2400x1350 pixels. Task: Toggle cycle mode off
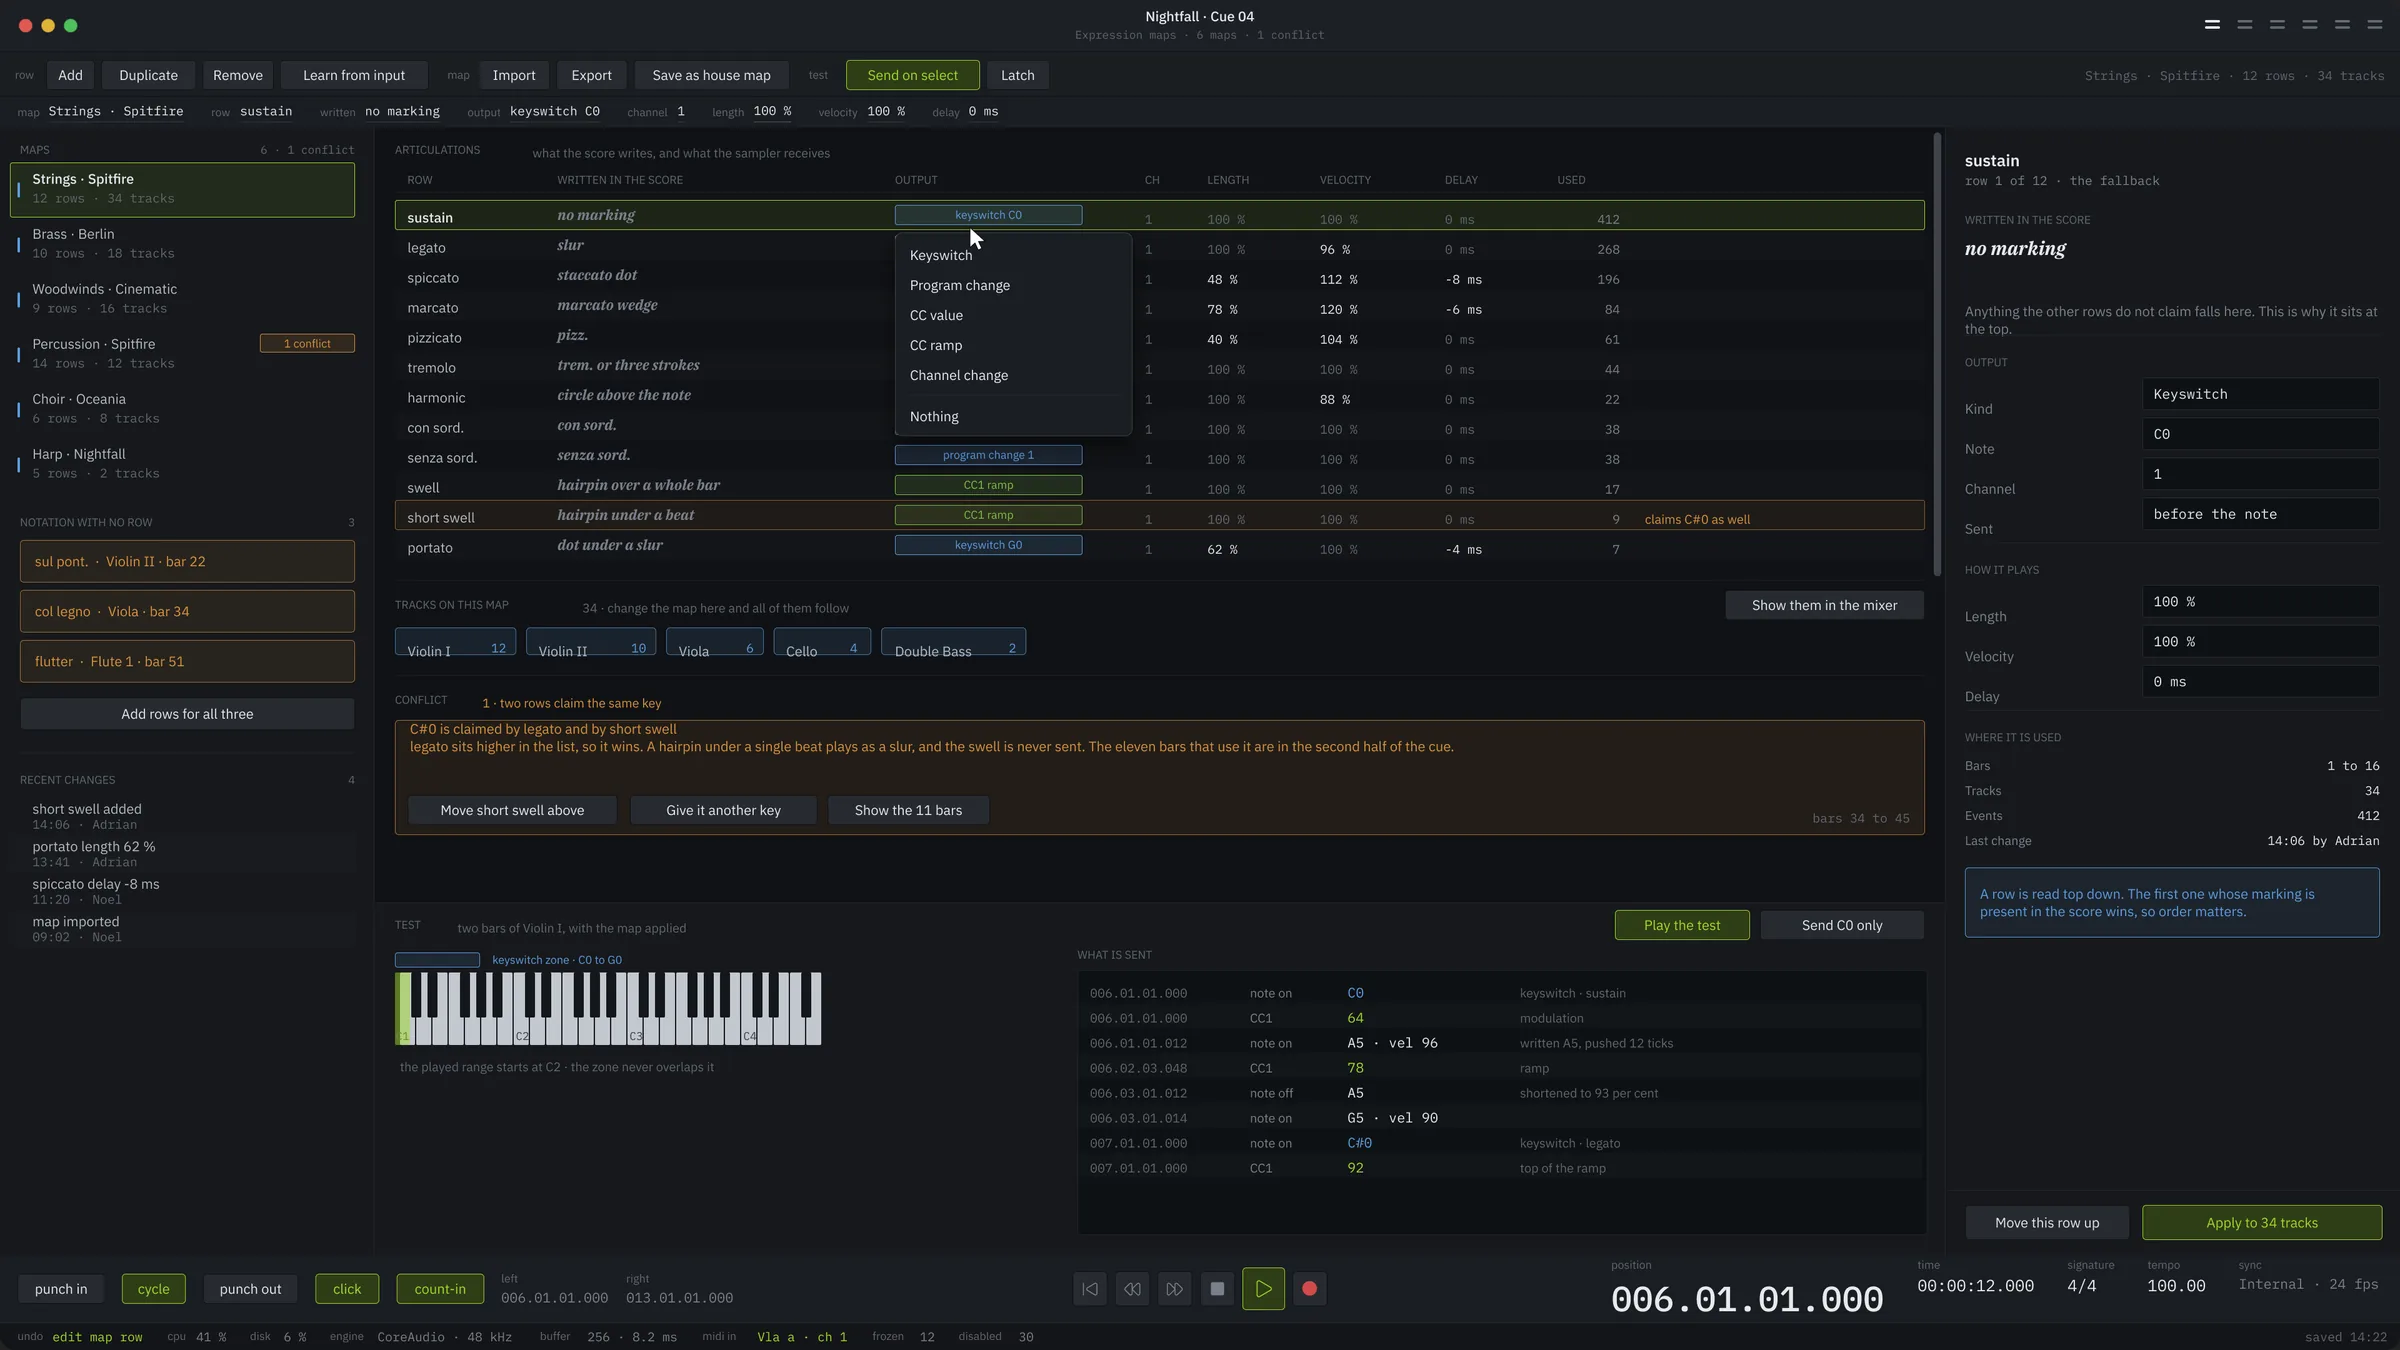point(153,1289)
